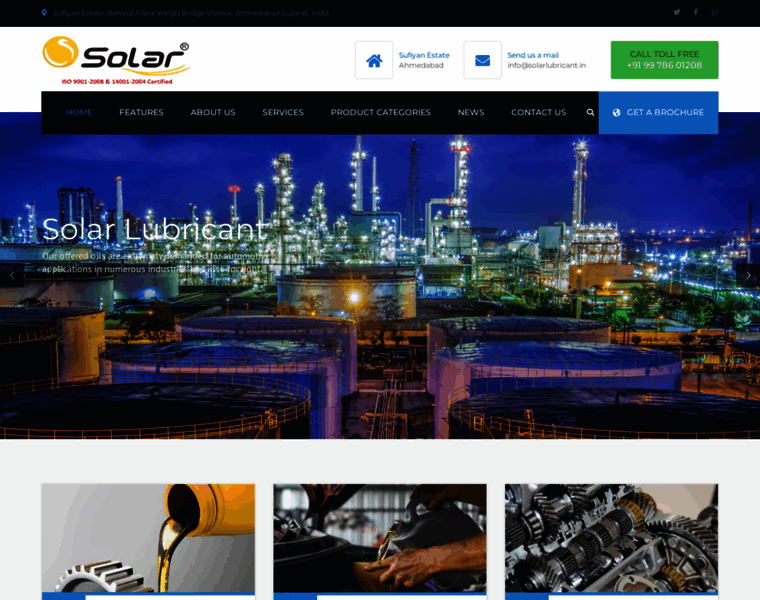This screenshot has width=760, height=600.
Task: Click the address text in top bar
Action: coord(191,13)
